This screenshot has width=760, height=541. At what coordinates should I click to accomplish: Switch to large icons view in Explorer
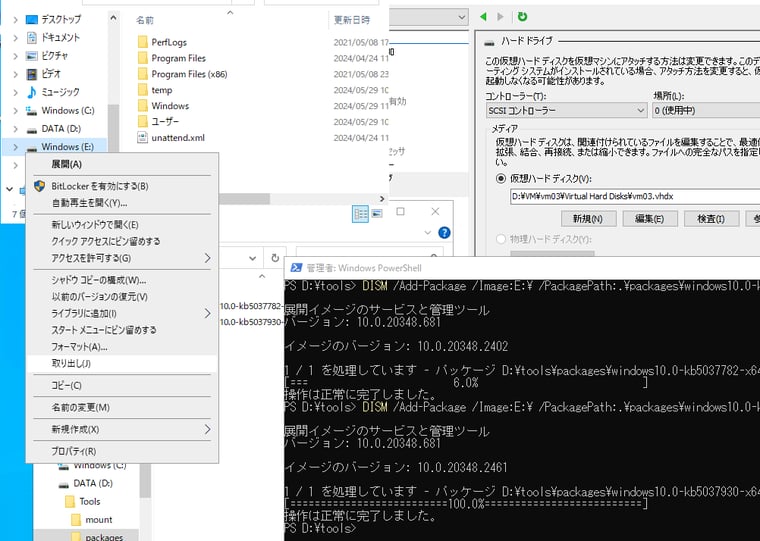pyautogui.click(x=377, y=214)
